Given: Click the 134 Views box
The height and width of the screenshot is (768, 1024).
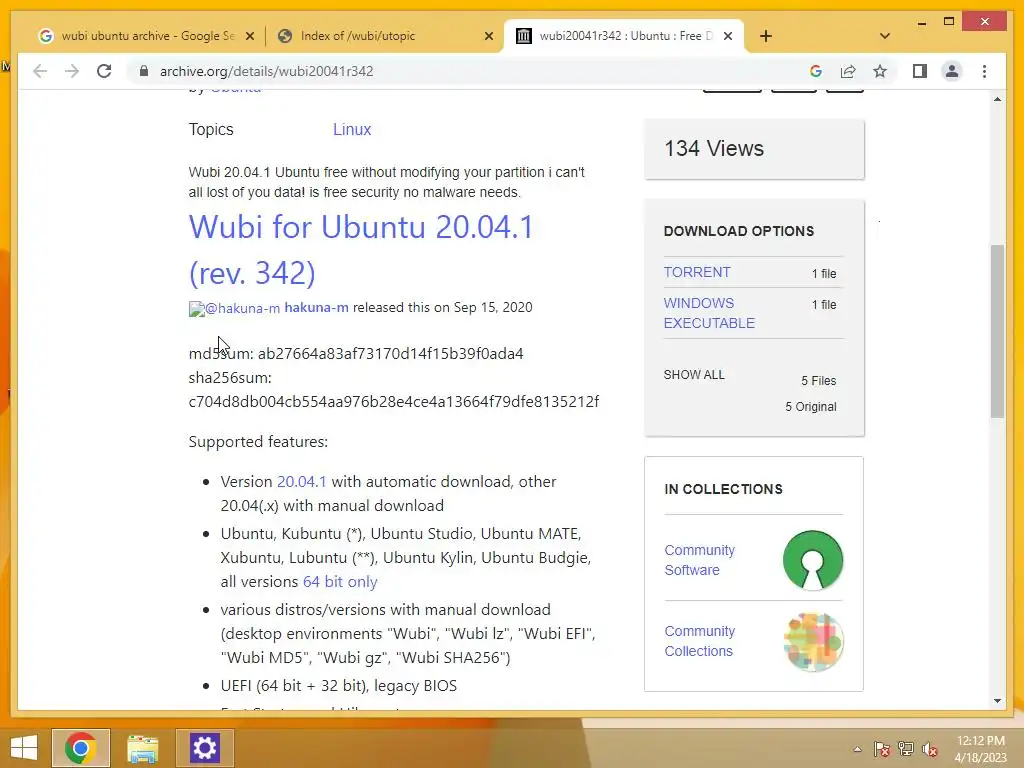Looking at the screenshot, I should click(754, 149).
